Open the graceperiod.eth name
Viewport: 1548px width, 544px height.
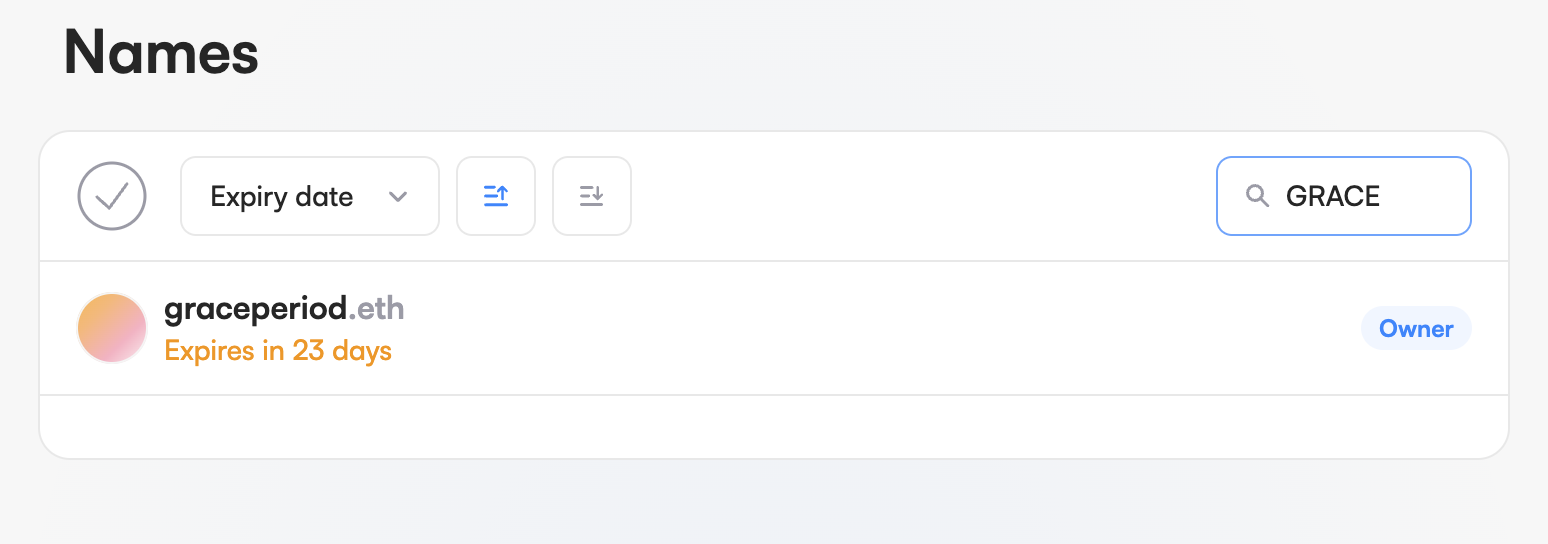pyautogui.click(x=258, y=309)
